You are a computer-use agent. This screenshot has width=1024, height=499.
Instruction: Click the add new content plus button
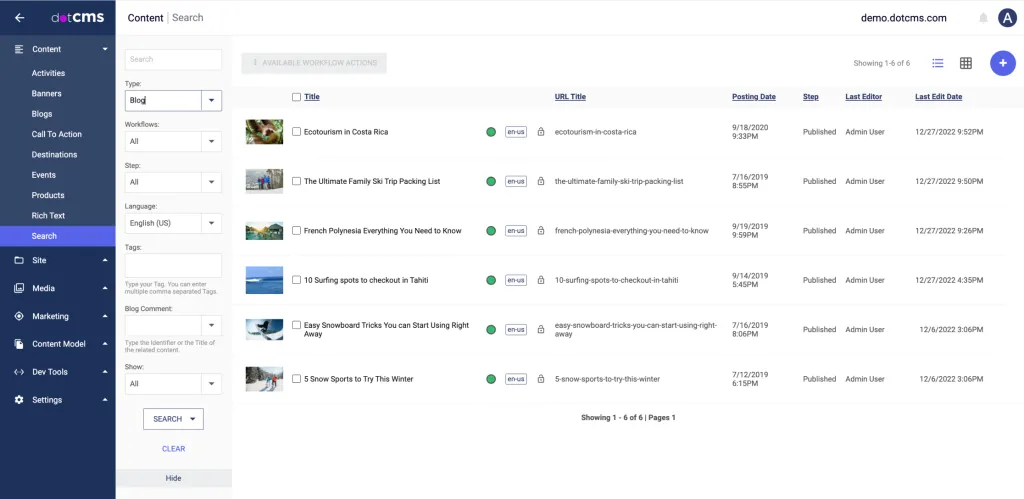[x=1002, y=63]
